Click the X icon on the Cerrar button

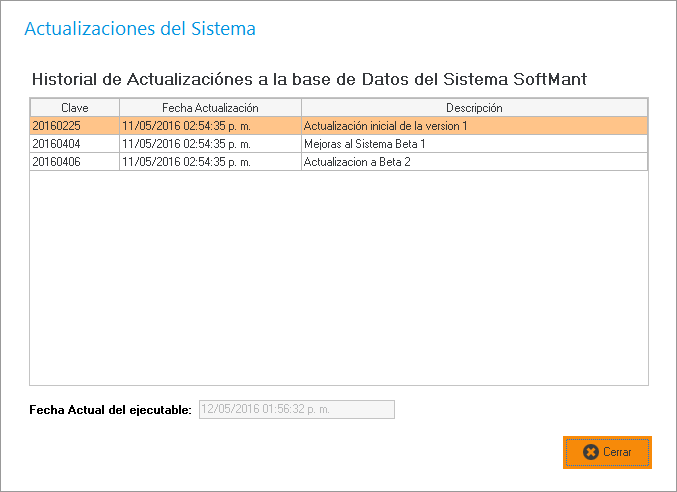click(591, 452)
